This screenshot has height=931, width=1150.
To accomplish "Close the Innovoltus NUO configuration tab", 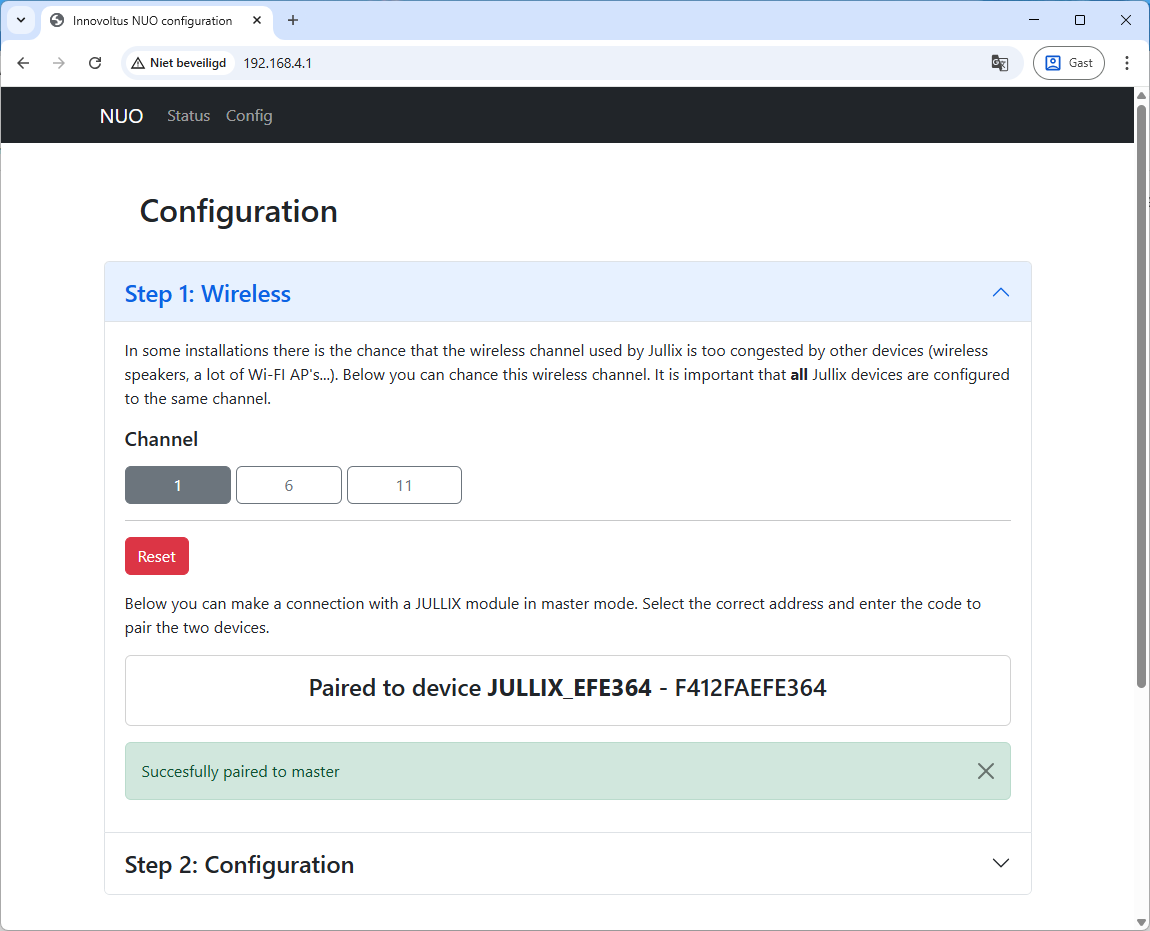I will [256, 20].
